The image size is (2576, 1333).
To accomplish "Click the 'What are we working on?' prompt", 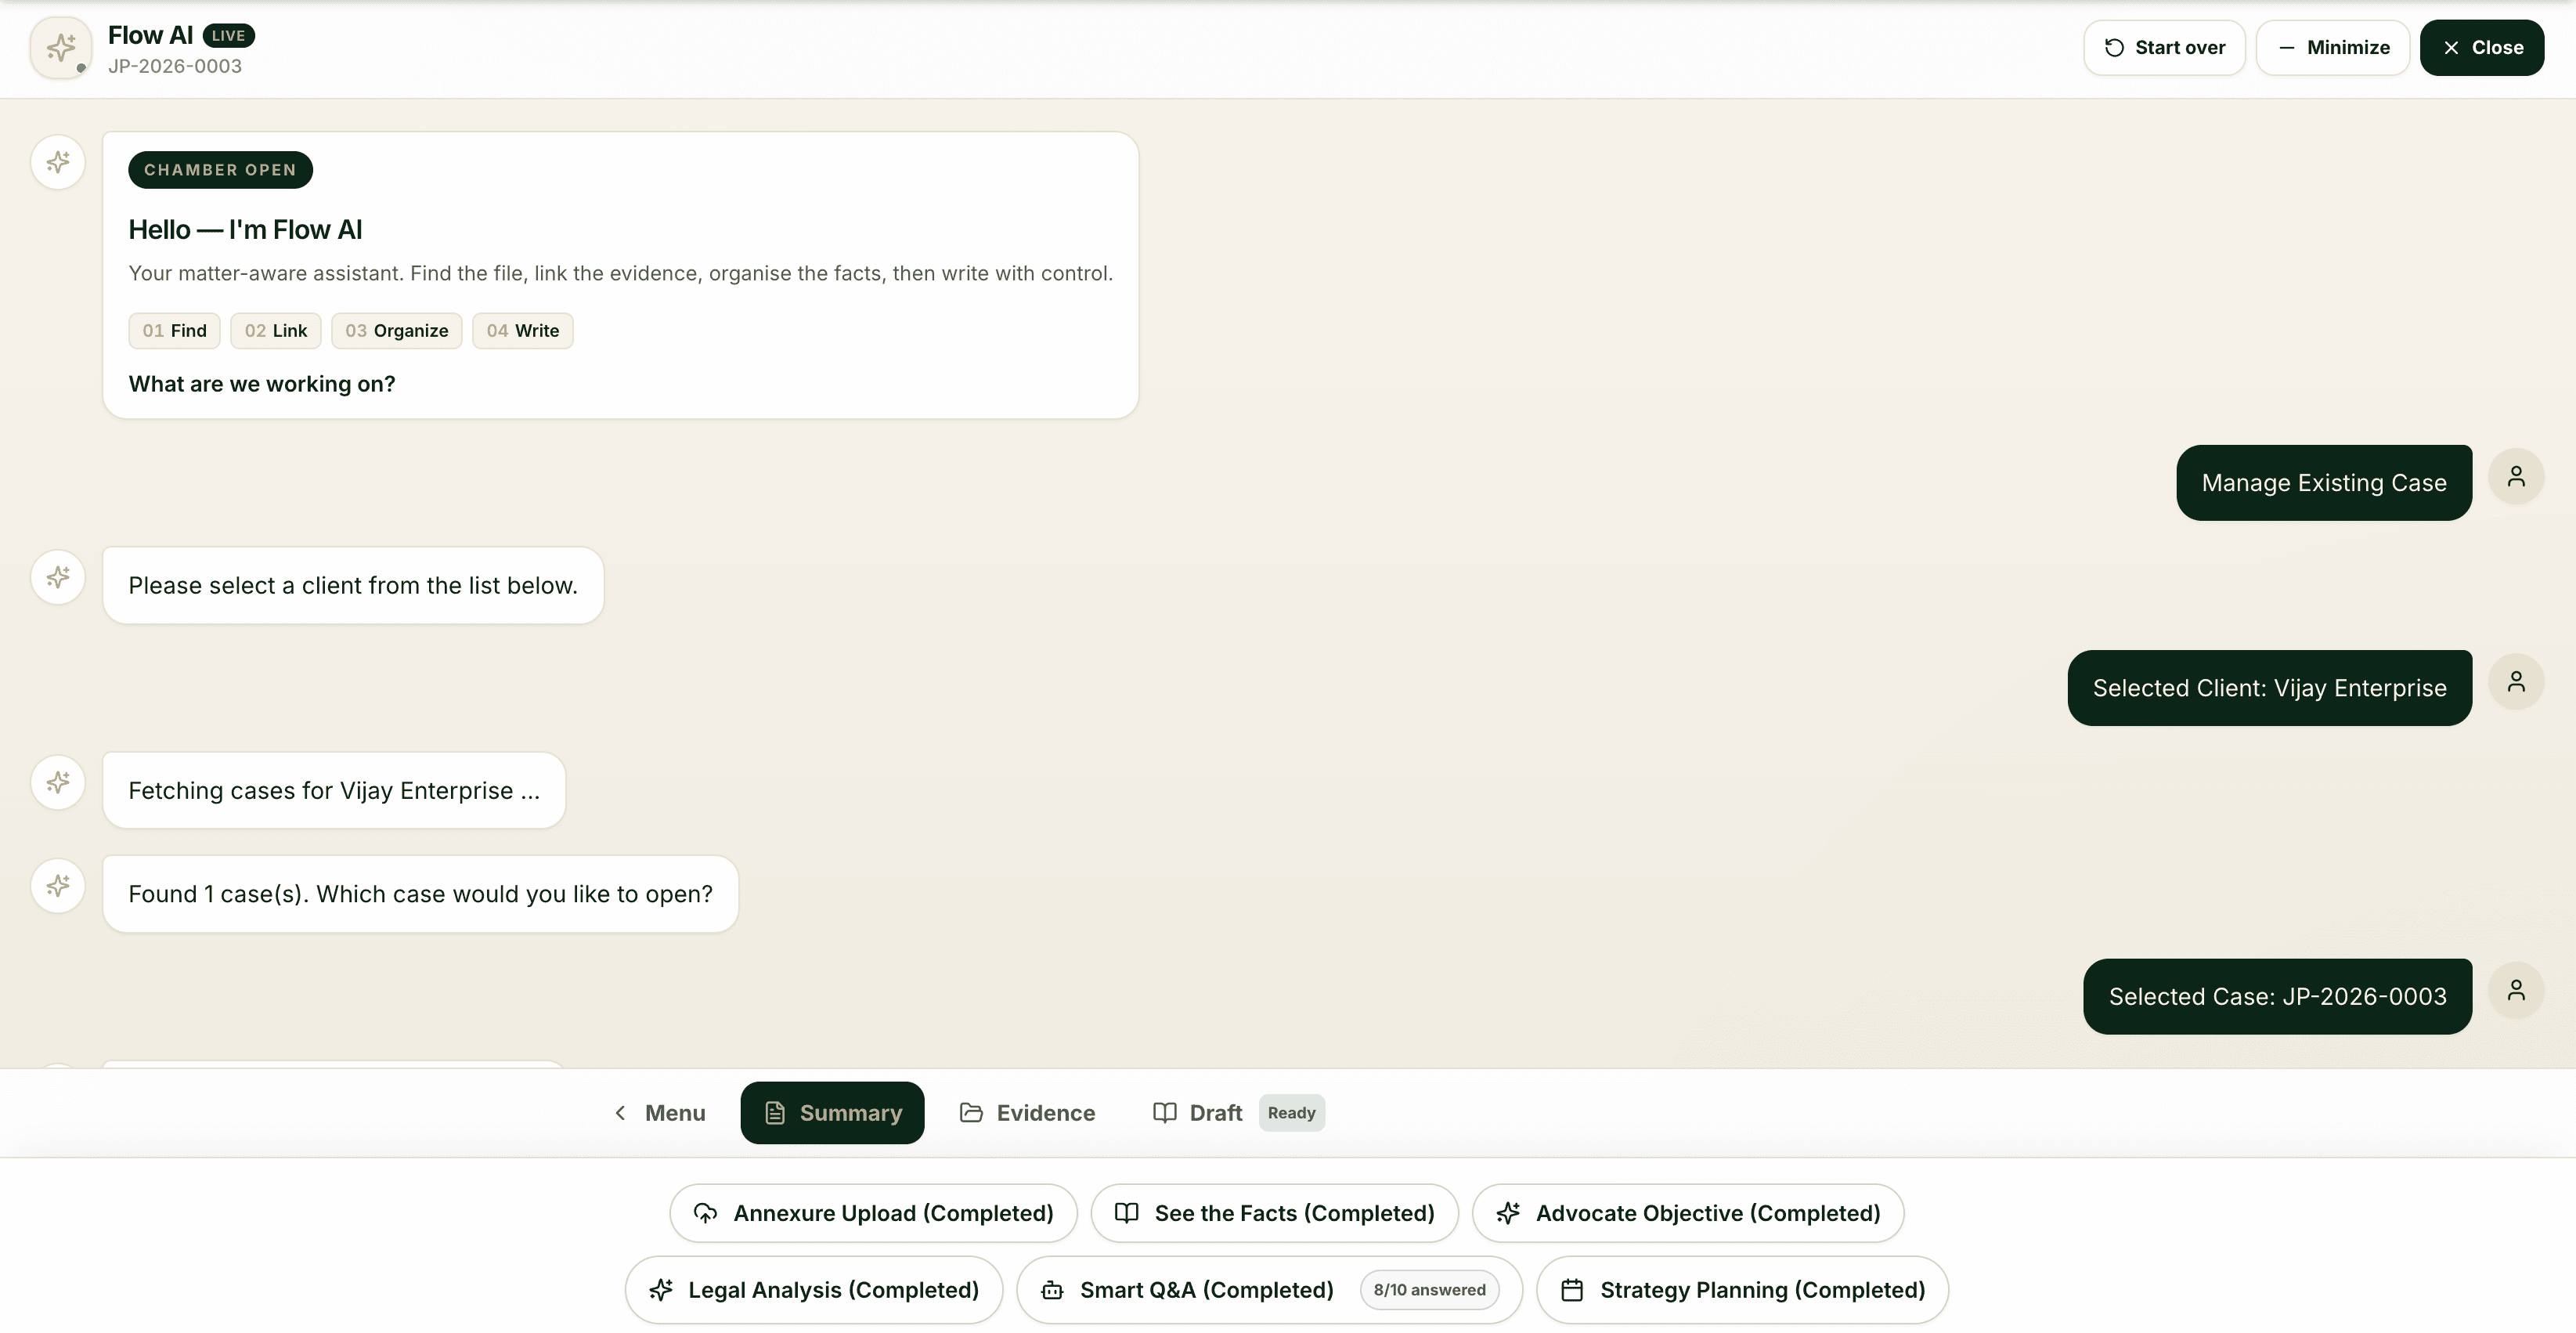I will (262, 384).
